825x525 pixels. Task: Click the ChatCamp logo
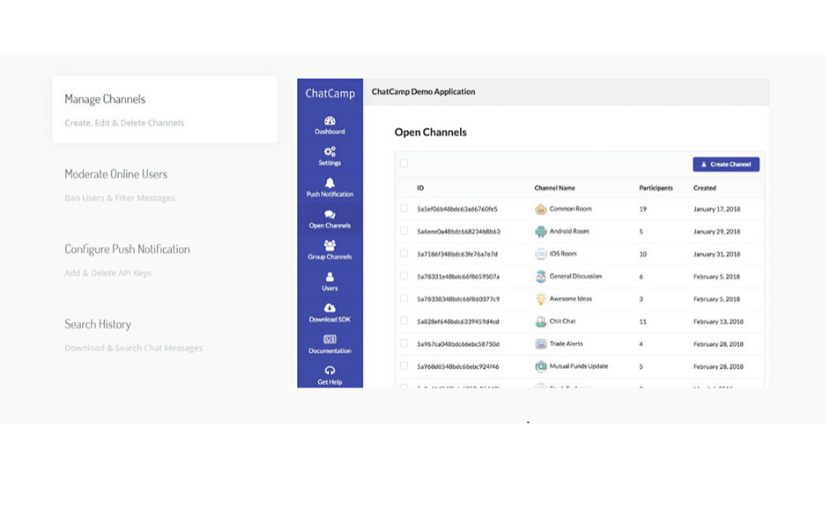(330, 93)
